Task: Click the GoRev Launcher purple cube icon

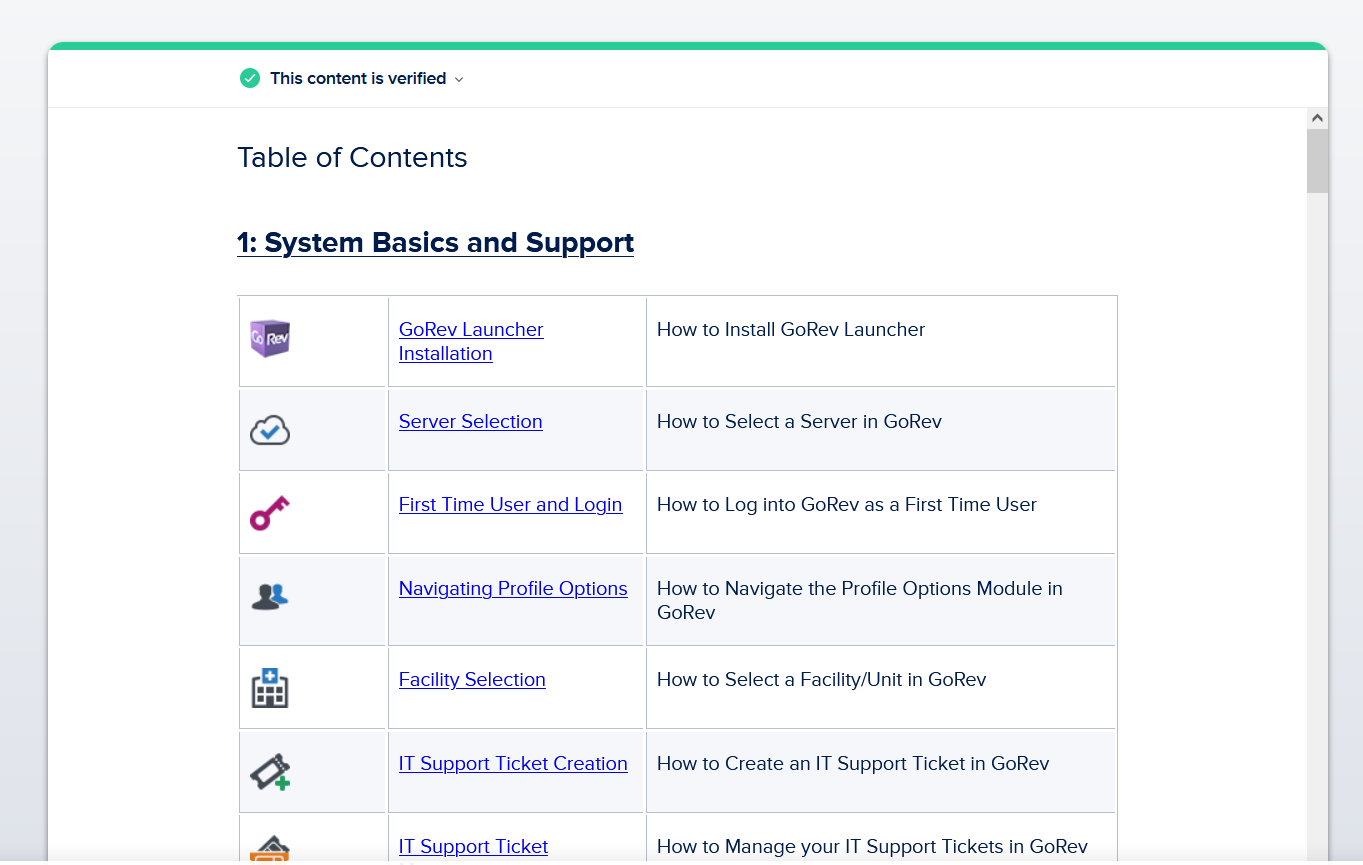Action: pyautogui.click(x=269, y=339)
